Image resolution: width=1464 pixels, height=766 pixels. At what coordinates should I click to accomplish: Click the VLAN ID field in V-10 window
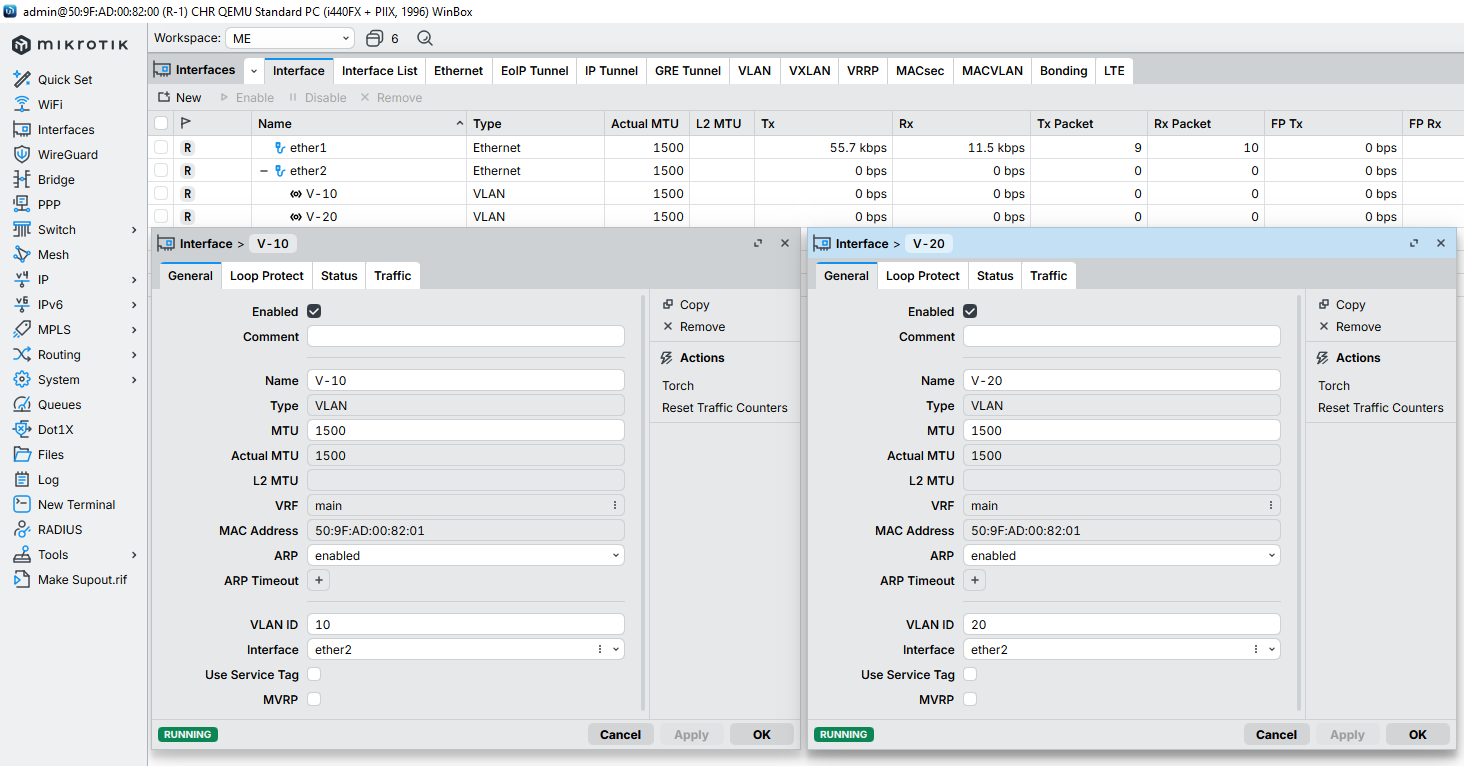(x=465, y=625)
